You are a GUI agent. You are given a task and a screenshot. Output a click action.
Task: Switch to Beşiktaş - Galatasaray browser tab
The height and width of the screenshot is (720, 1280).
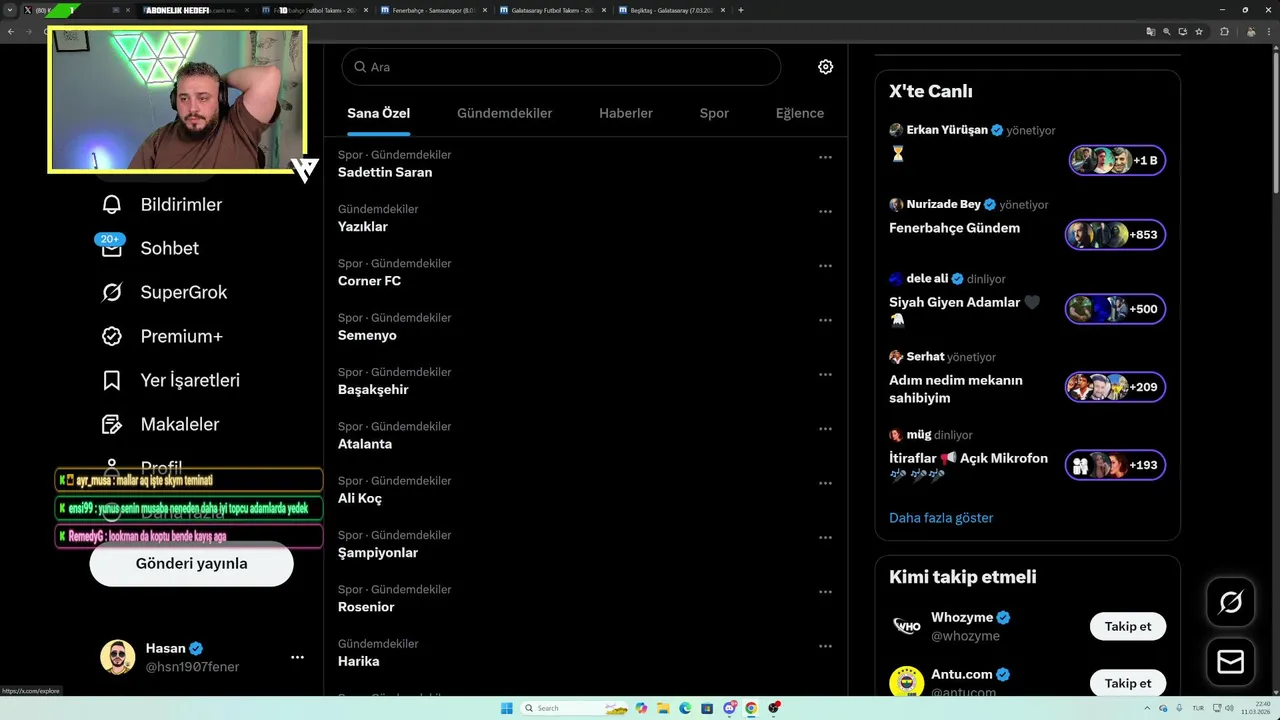click(x=672, y=10)
